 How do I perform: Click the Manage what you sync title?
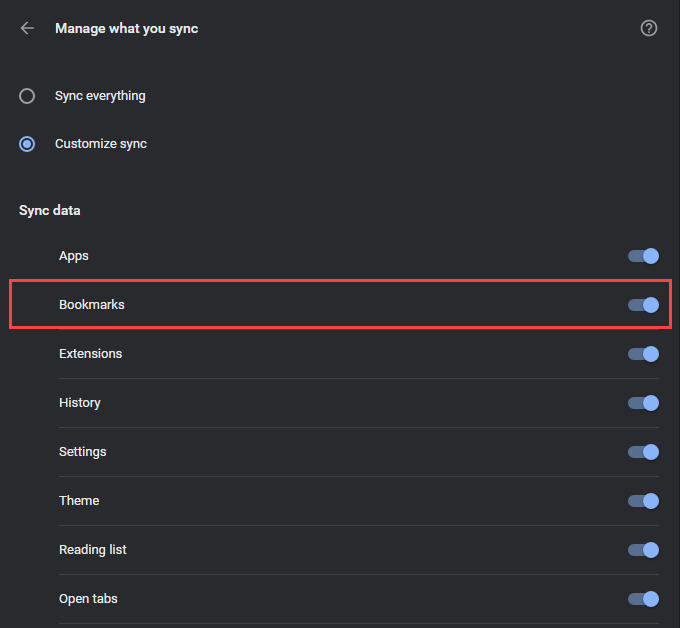click(126, 28)
